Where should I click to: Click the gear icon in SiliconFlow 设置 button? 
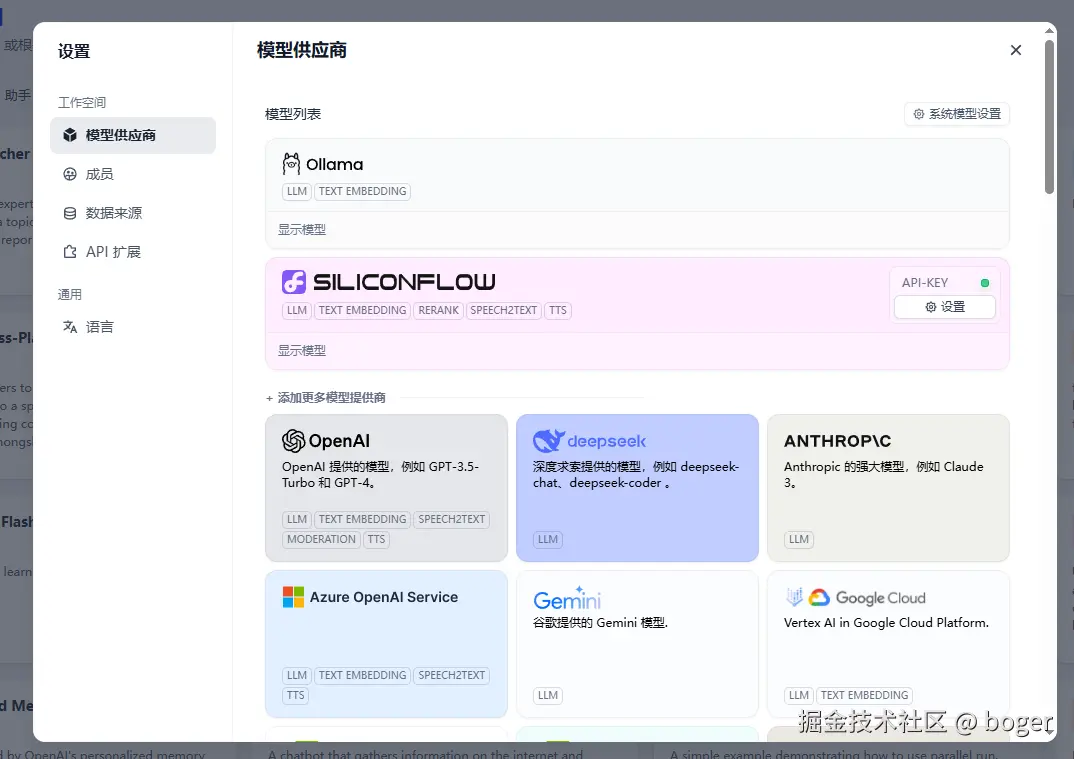pyautogui.click(x=930, y=307)
